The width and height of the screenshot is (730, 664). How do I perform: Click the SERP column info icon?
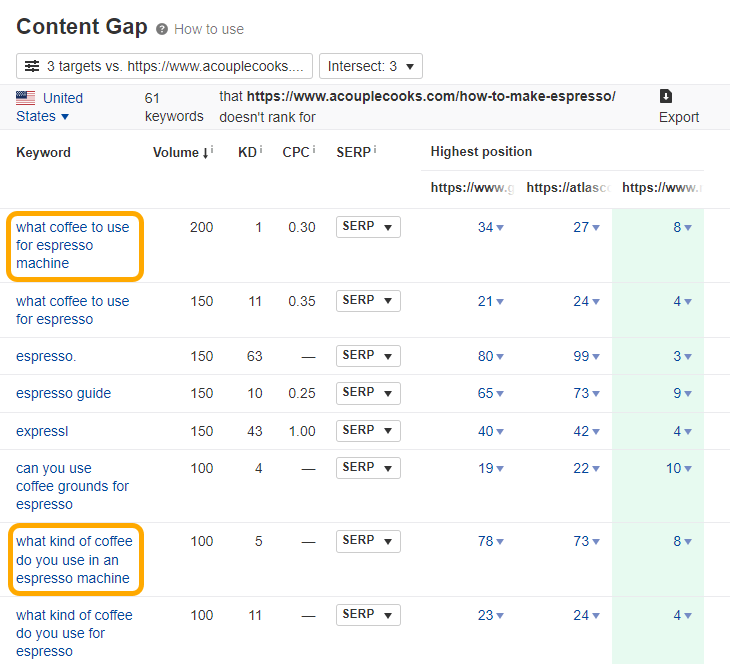click(x=373, y=150)
